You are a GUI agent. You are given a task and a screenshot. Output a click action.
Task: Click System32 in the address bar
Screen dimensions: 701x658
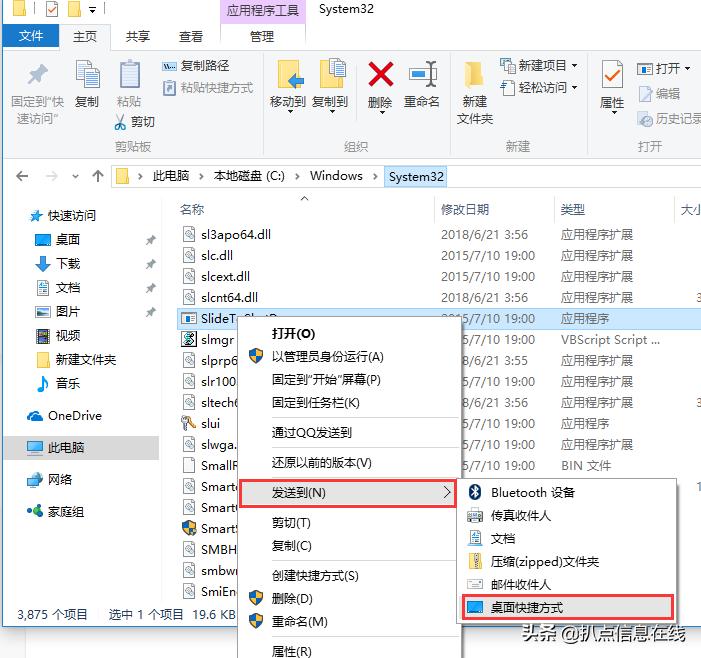pos(416,177)
